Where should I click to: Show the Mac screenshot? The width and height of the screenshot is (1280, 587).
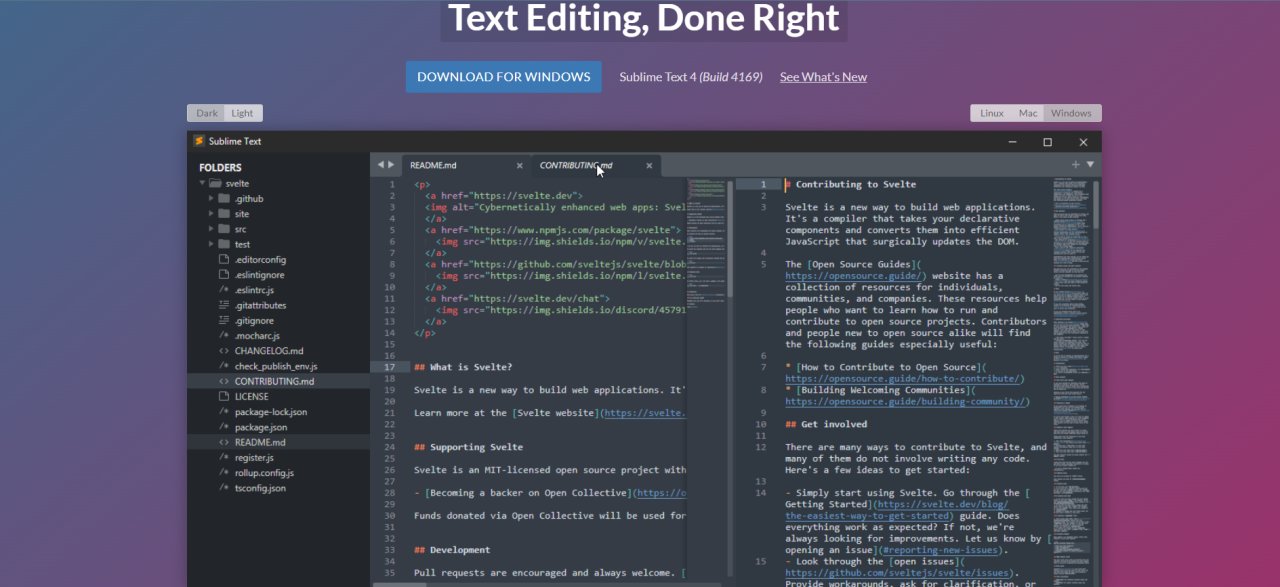[x=1028, y=113]
